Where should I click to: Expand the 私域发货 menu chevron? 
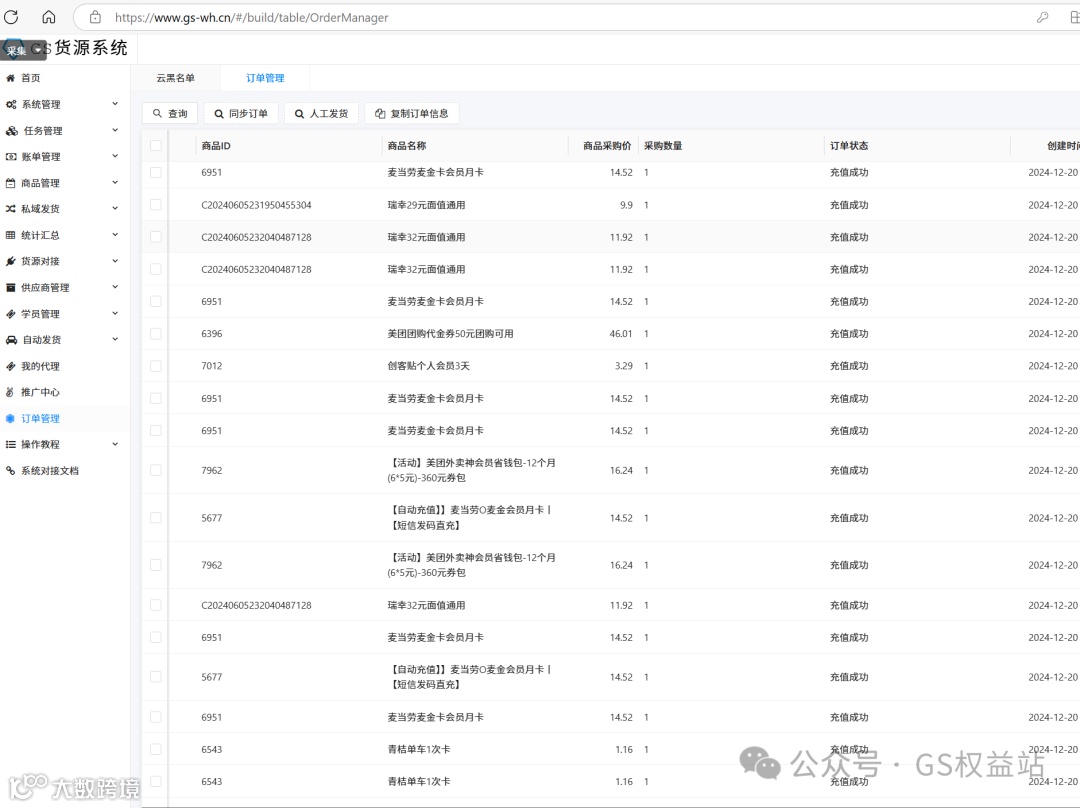pyautogui.click(x=115, y=209)
